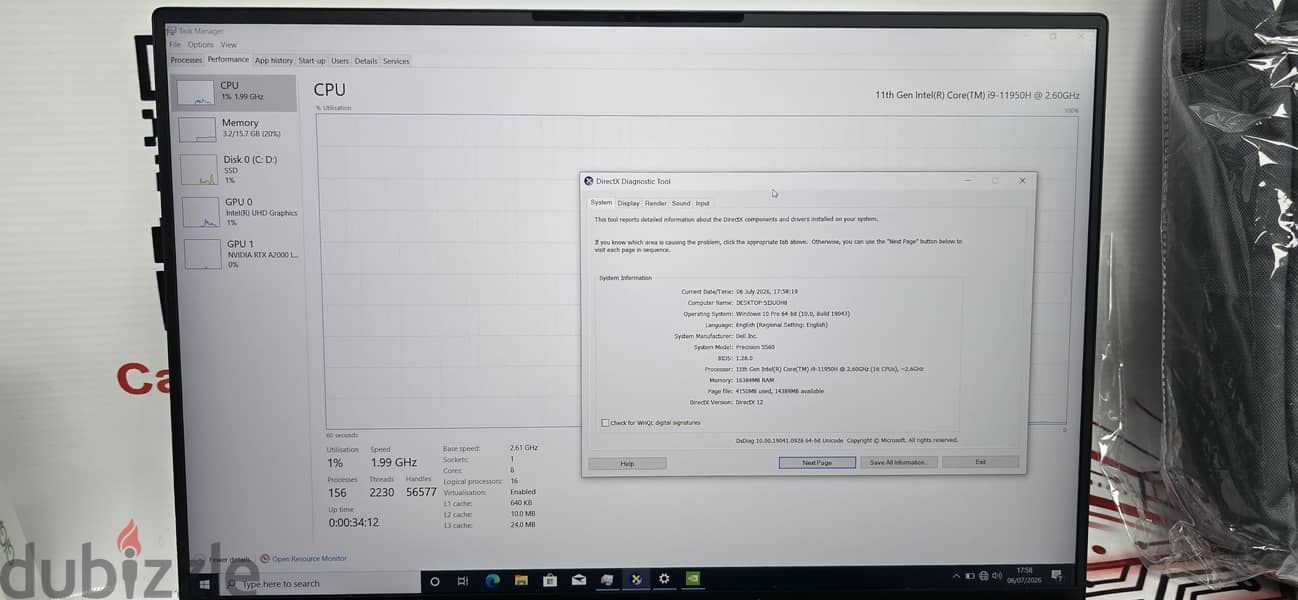Open the Windows Start menu
The image size is (1298, 600).
[204, 583]
